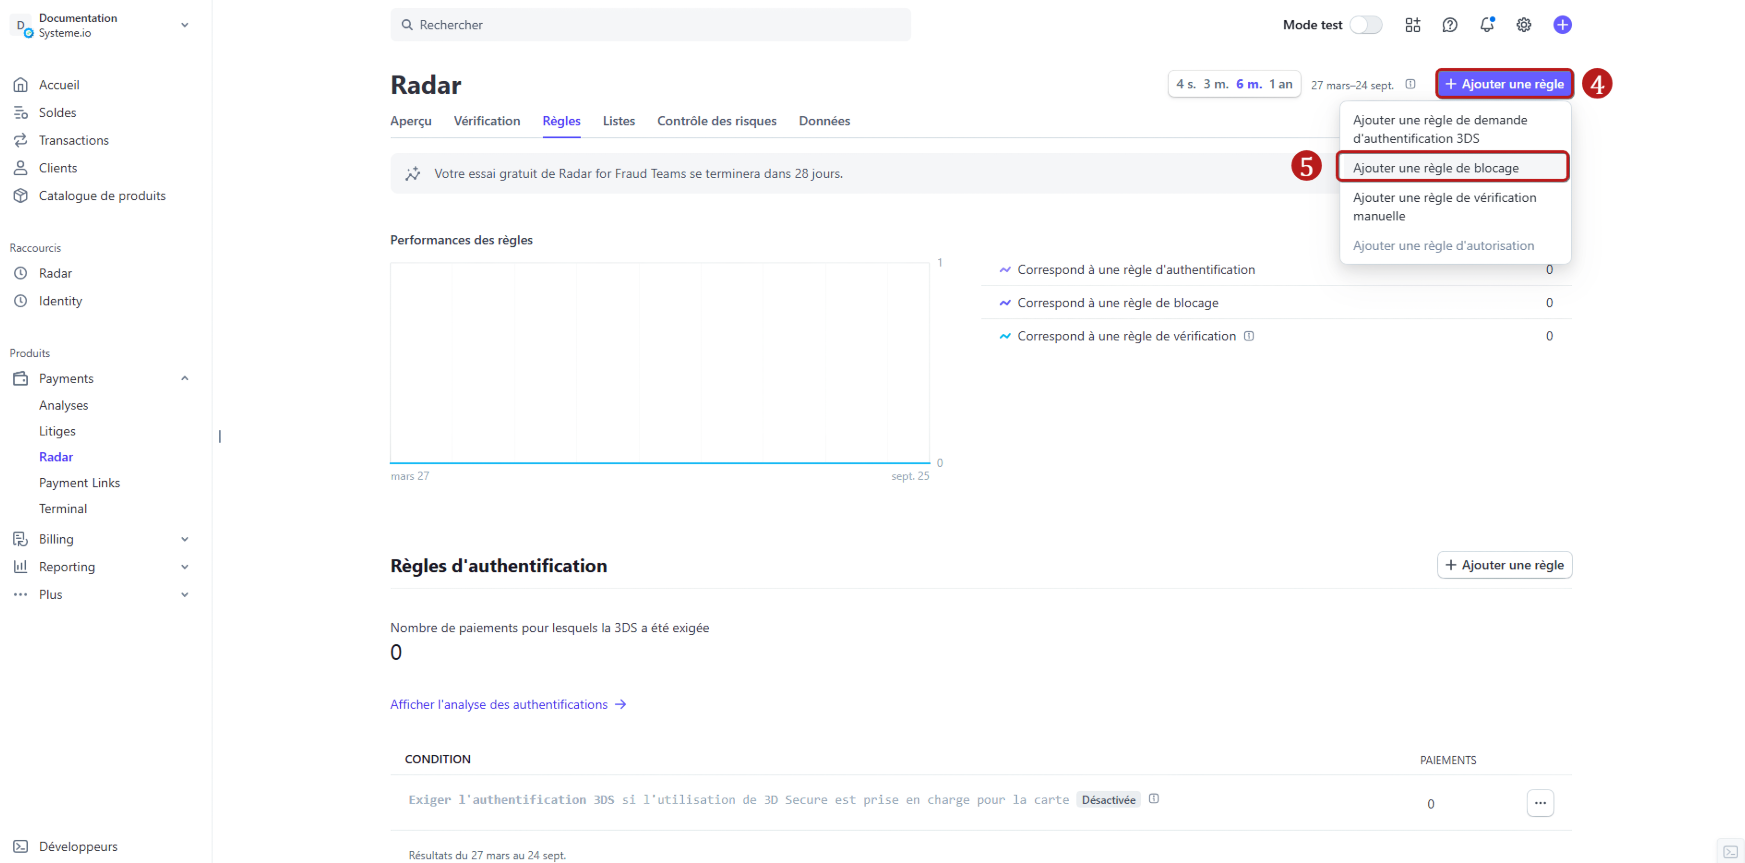
Task: Choose Ajouter une règle de demande d'authentification 3DS
Action: pyautogui.click(x=1455, y=129)
